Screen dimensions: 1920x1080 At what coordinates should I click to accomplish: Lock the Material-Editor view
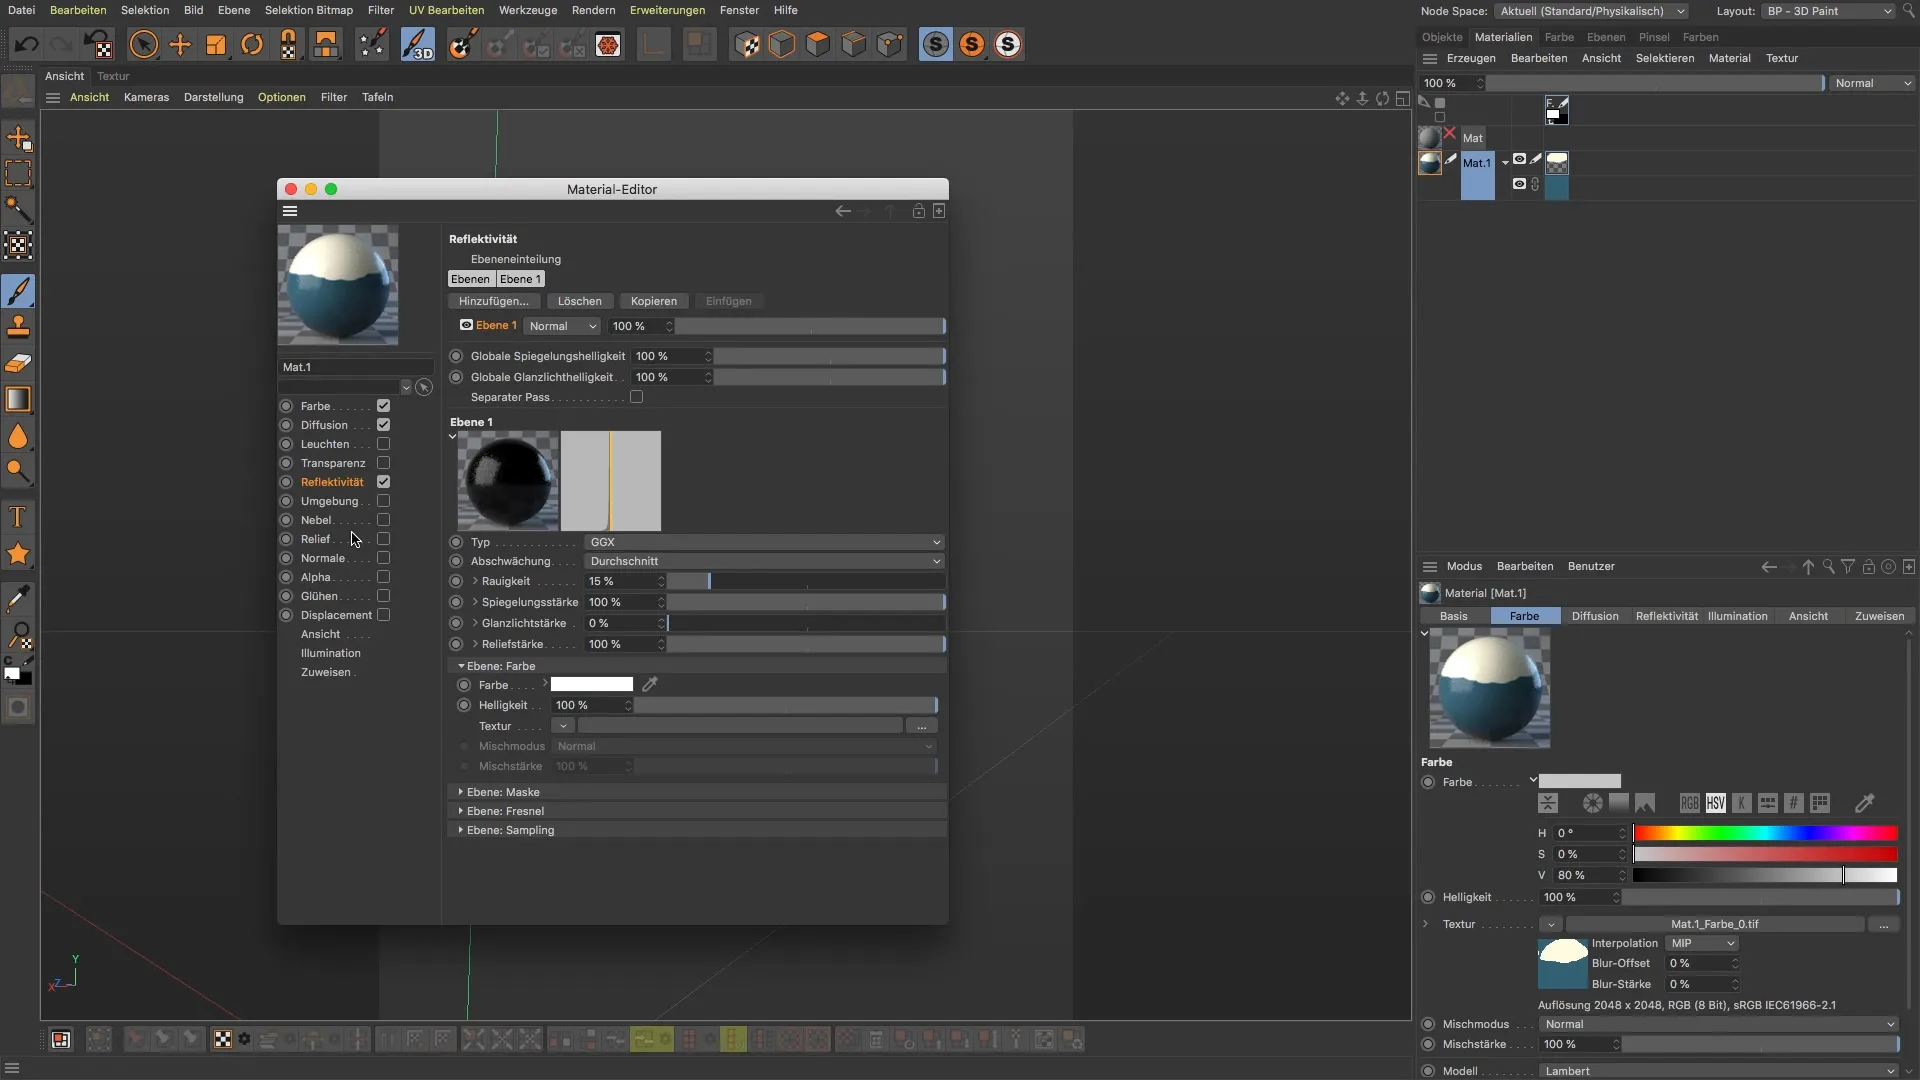pyautogui.click(x=918, y=211)
